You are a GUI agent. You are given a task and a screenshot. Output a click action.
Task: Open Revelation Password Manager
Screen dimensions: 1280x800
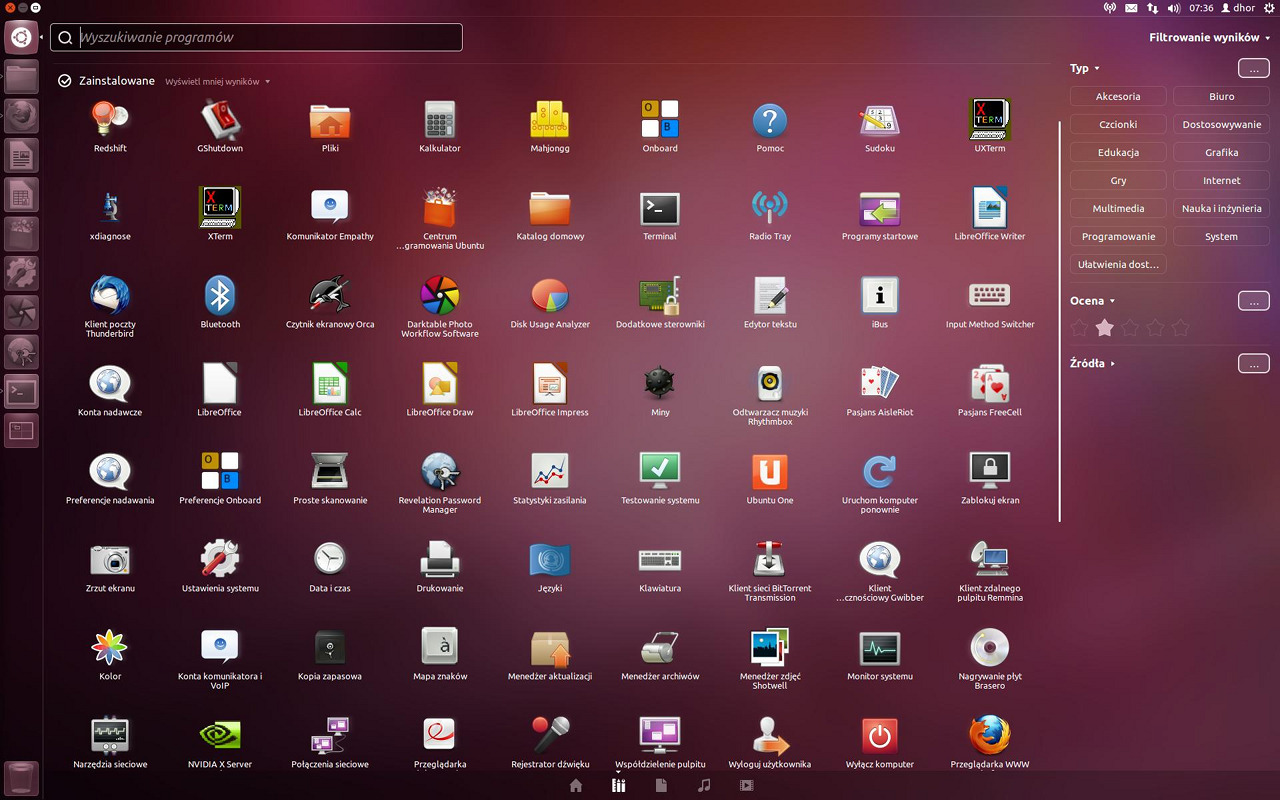(440, 483)
